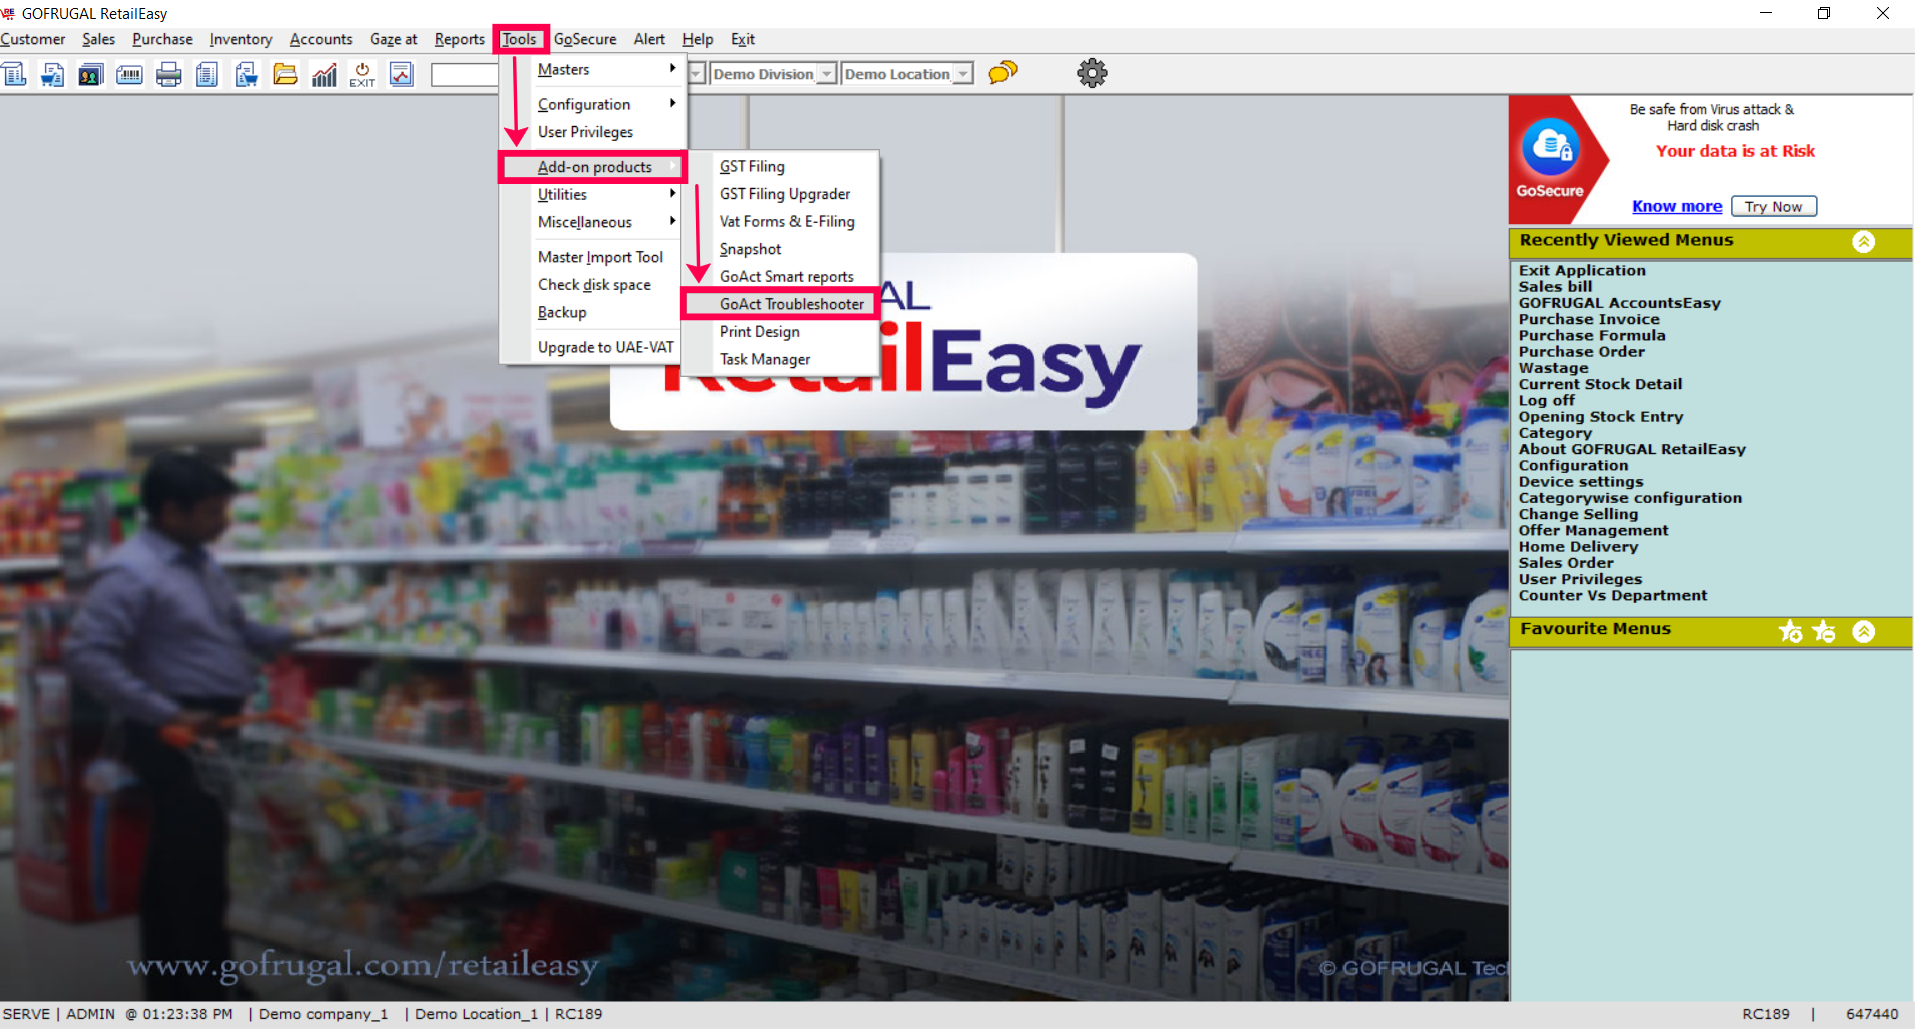The image size is (1915, 1029).
Task: Open recently viewed Sales bill
Action: [x=1555, y=287]
